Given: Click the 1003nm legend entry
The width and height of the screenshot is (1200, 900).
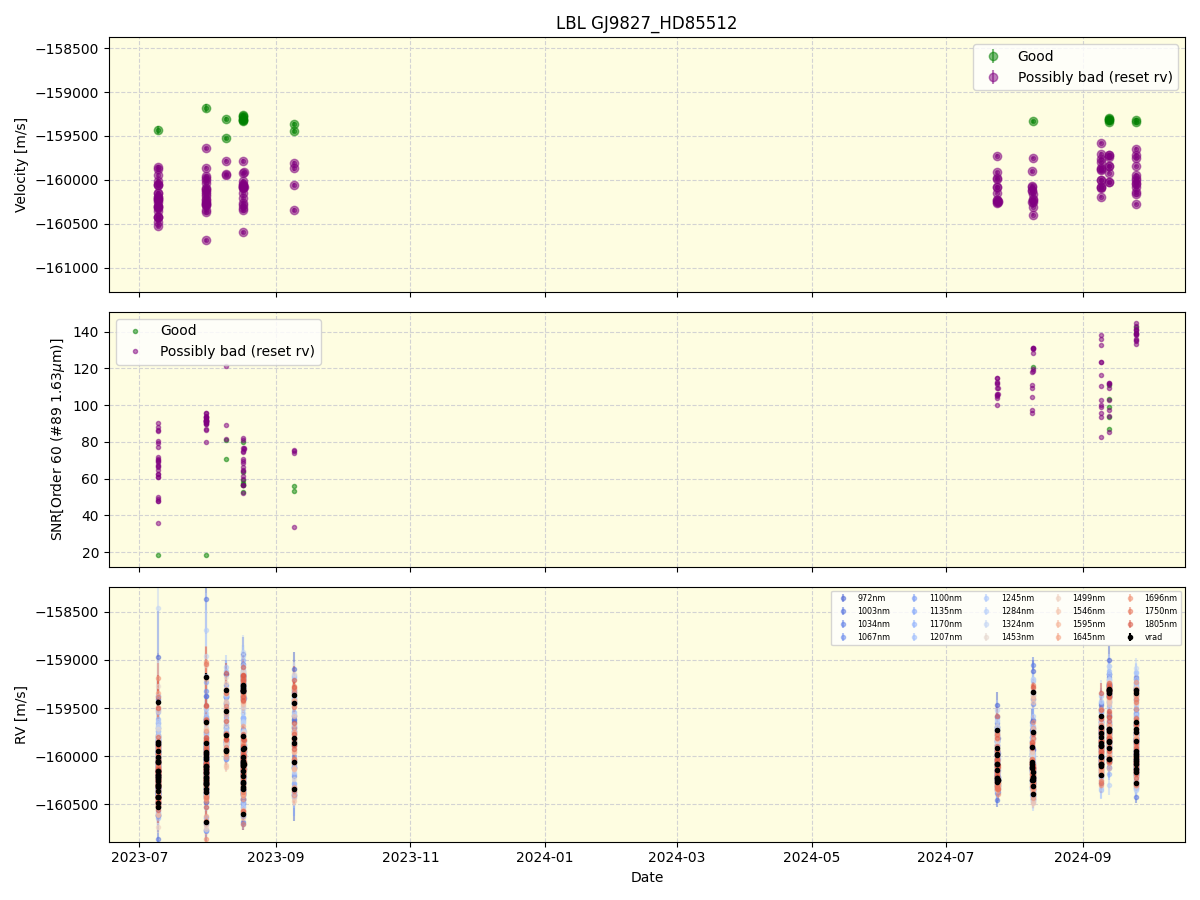Looking at the screenshot, I should point(865,611).
